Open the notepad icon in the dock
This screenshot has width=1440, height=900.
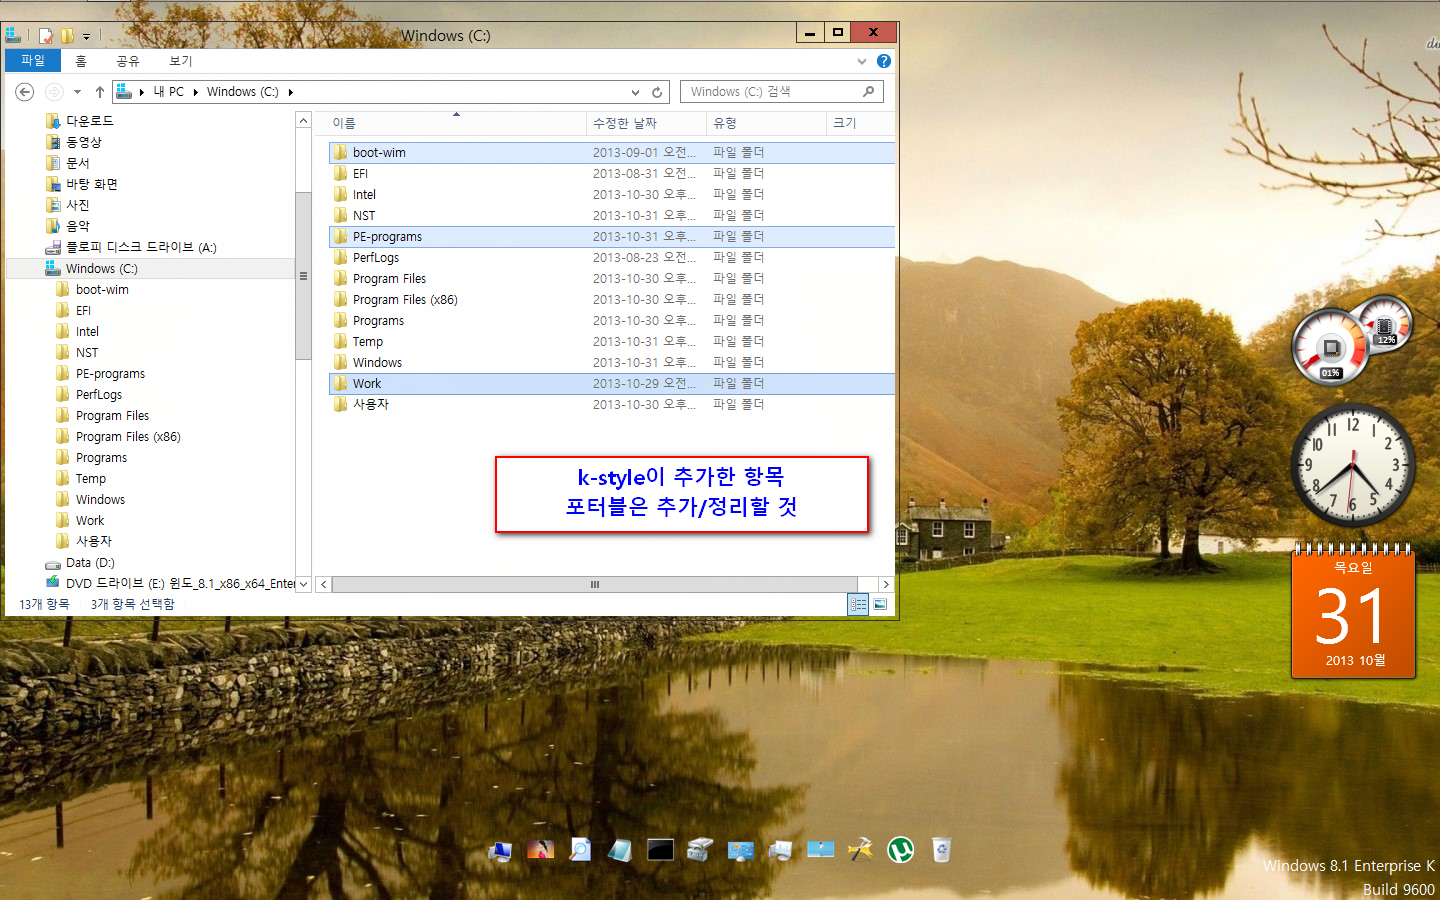(x=620, y=851)
